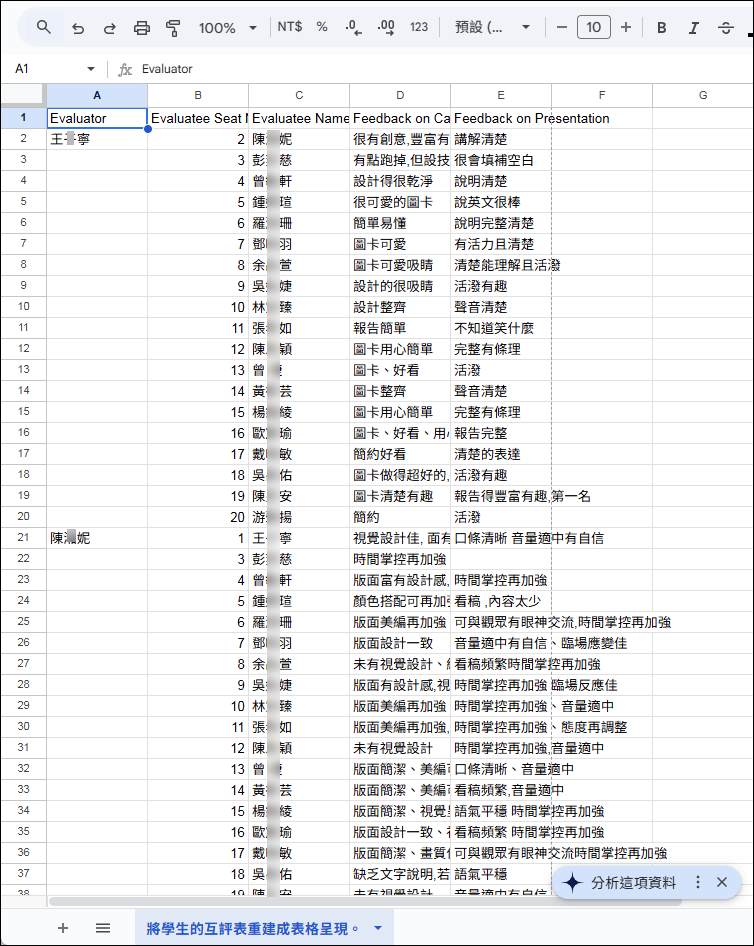
Task: Click cell with 很可愛的圖卡
Action: (400, 202)
